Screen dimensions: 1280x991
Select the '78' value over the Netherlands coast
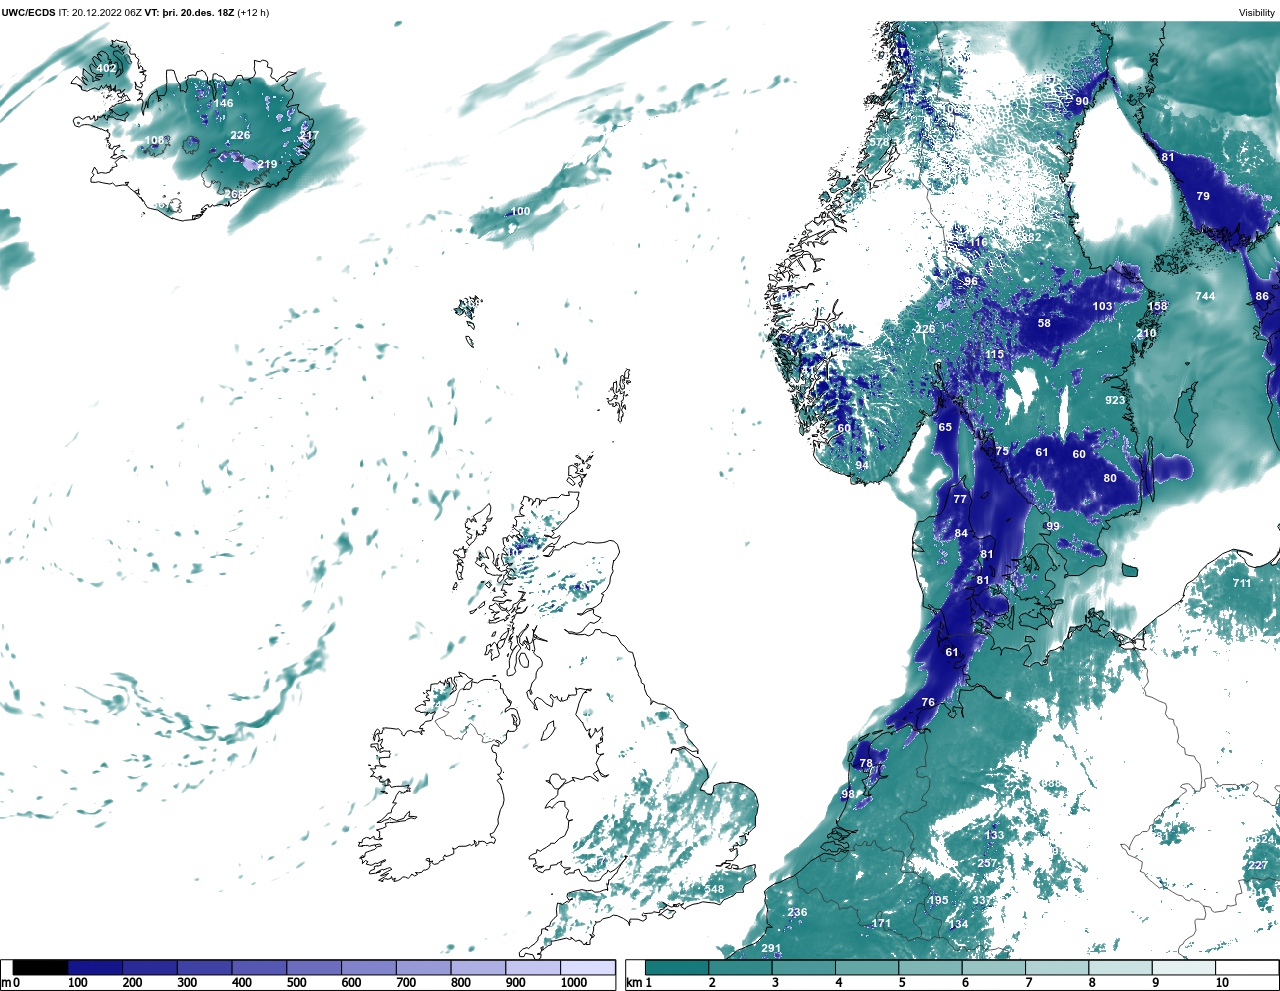click(x=866, y=763)
